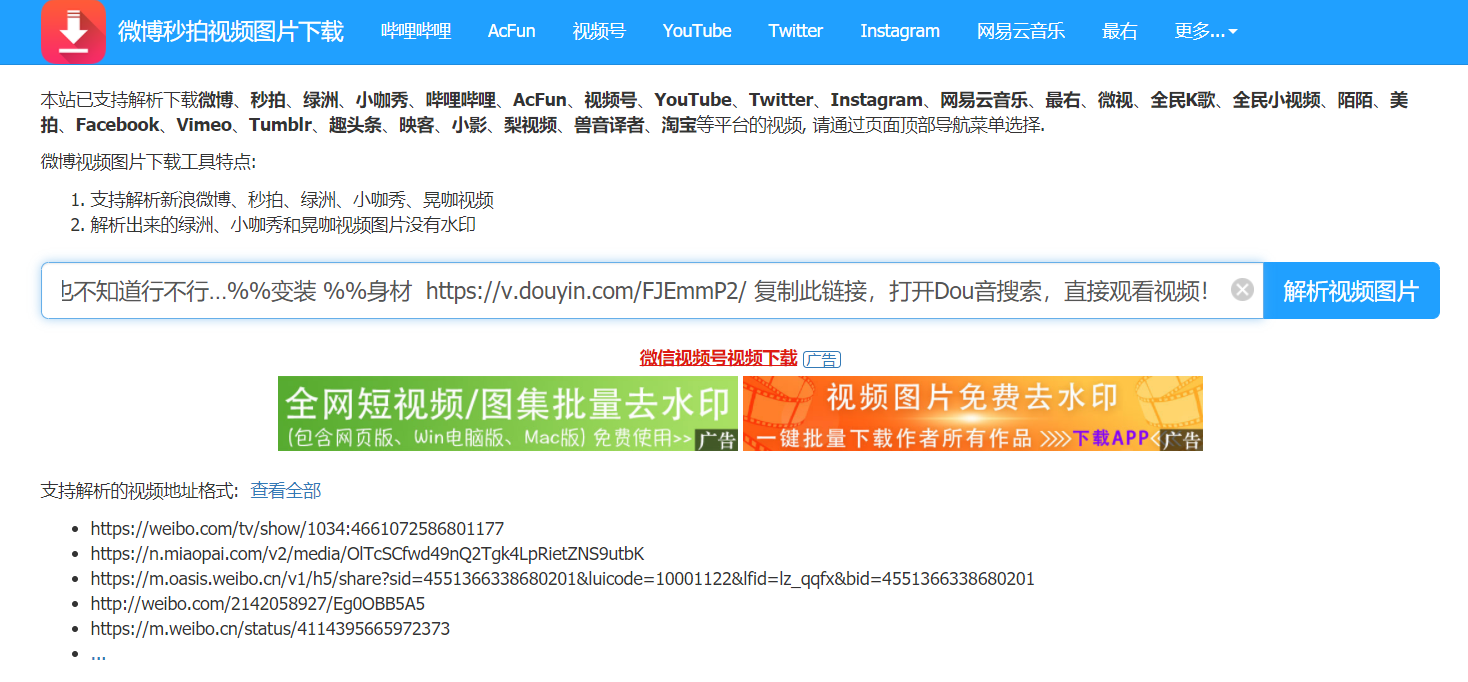Image resolution: width=1468 pixels, height=682 pixels.
Task: Select the m.oasis.weibo.cn example URL
Action: [562, 578]
